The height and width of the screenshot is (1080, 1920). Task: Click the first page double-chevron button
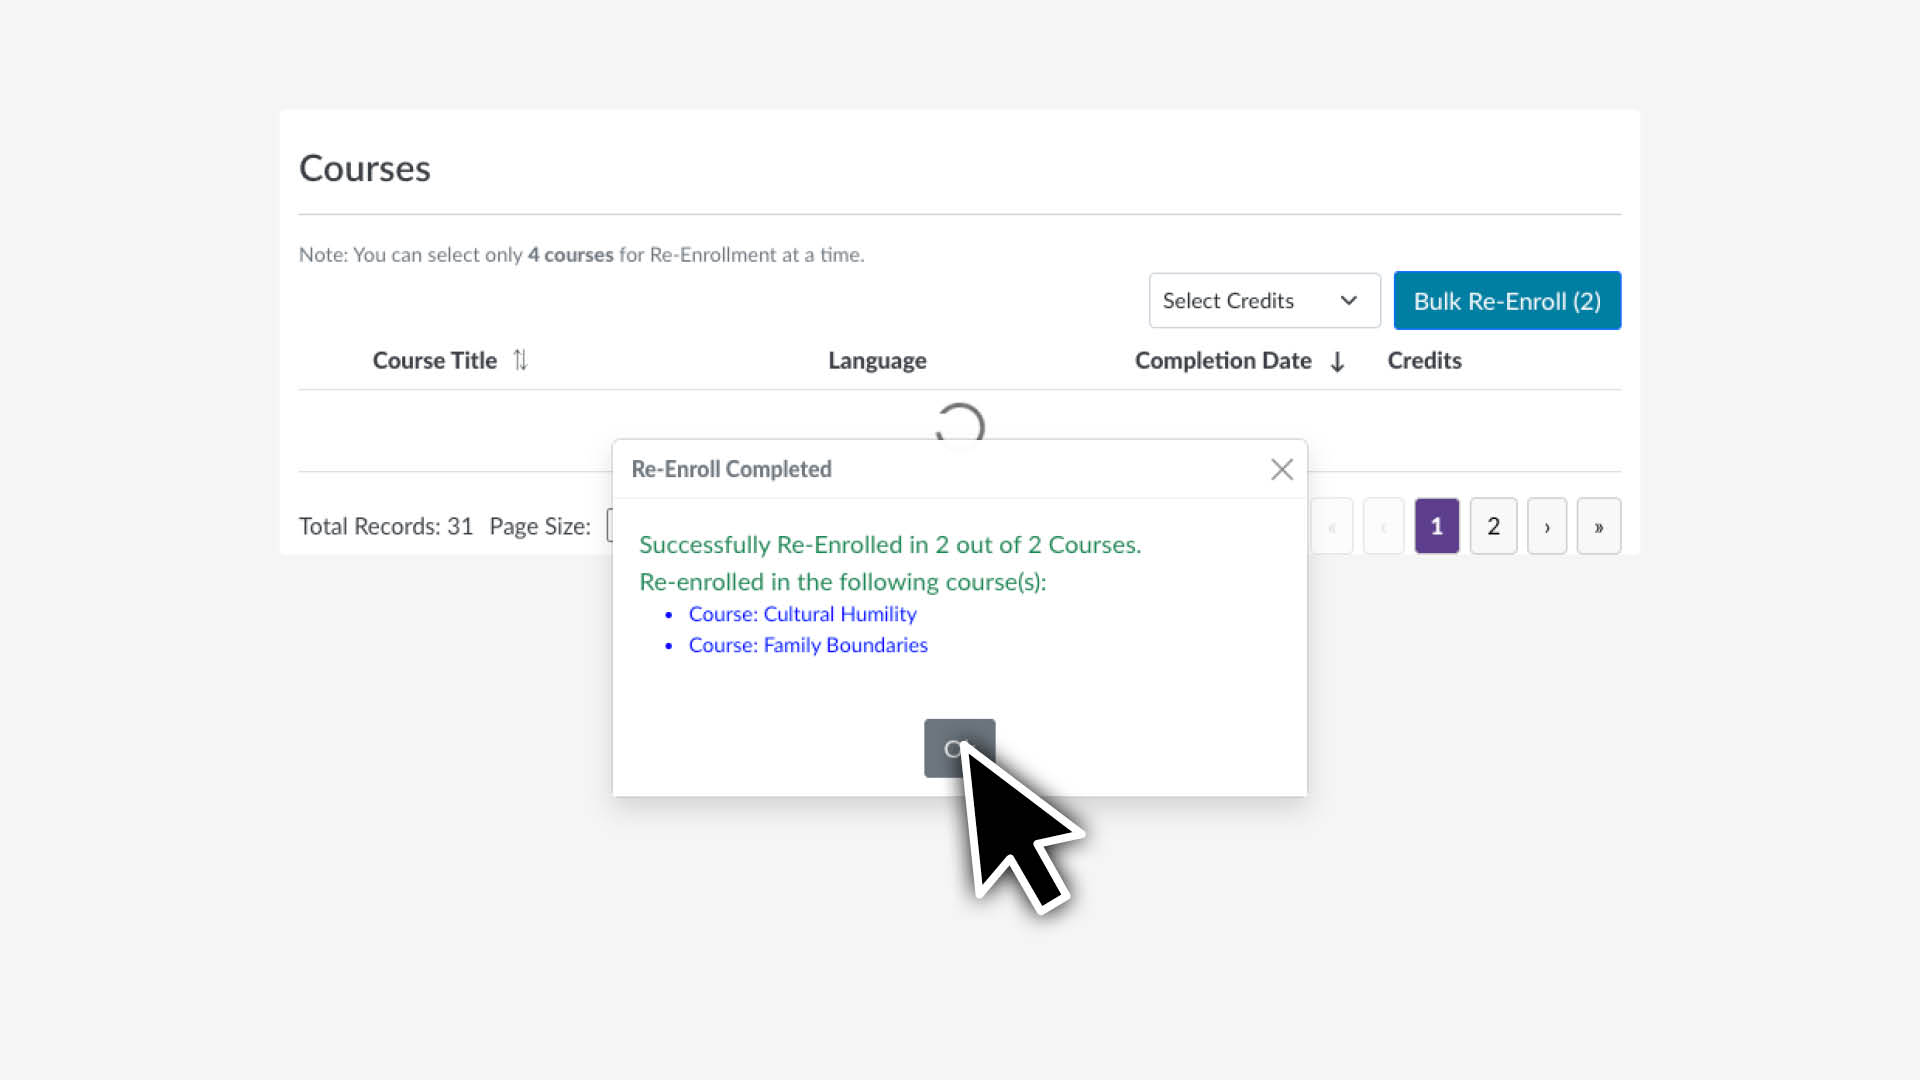1331,526
